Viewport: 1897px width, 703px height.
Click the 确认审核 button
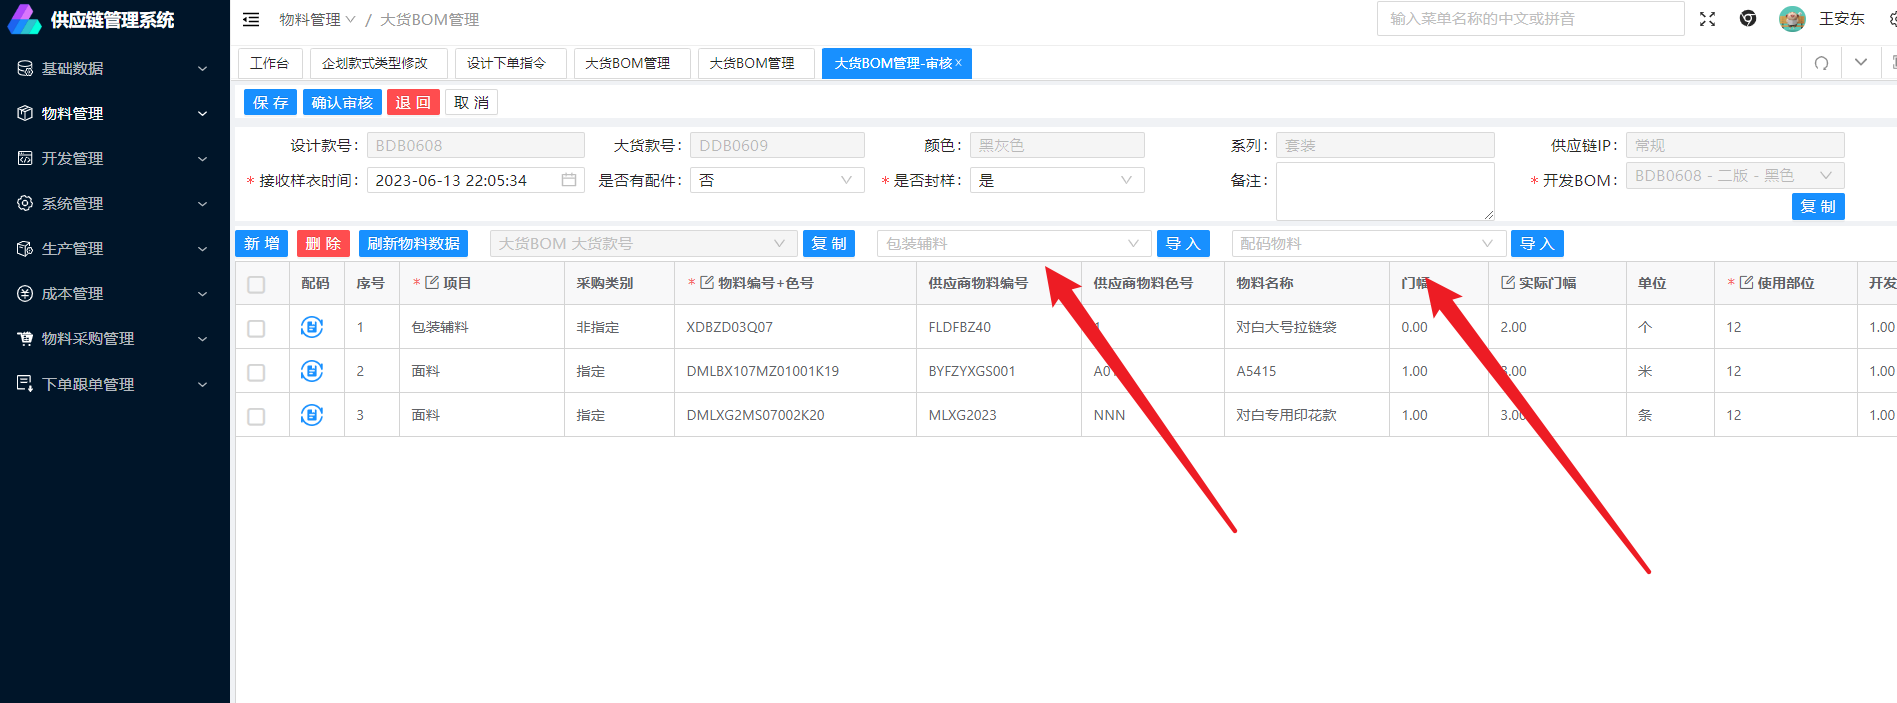342,102
